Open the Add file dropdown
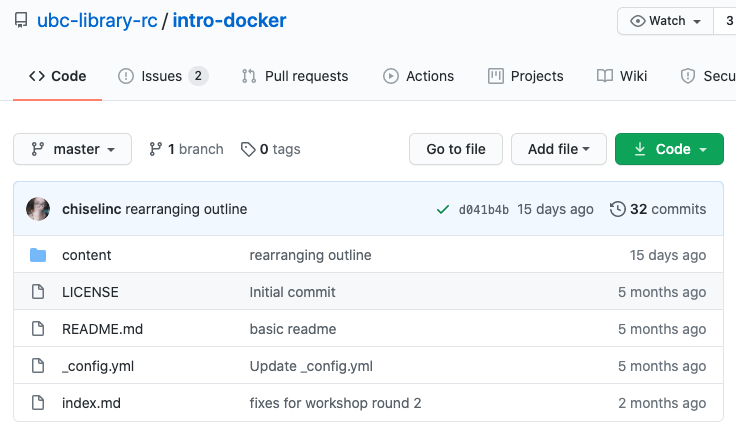736x434 pixels. (559, 149)
